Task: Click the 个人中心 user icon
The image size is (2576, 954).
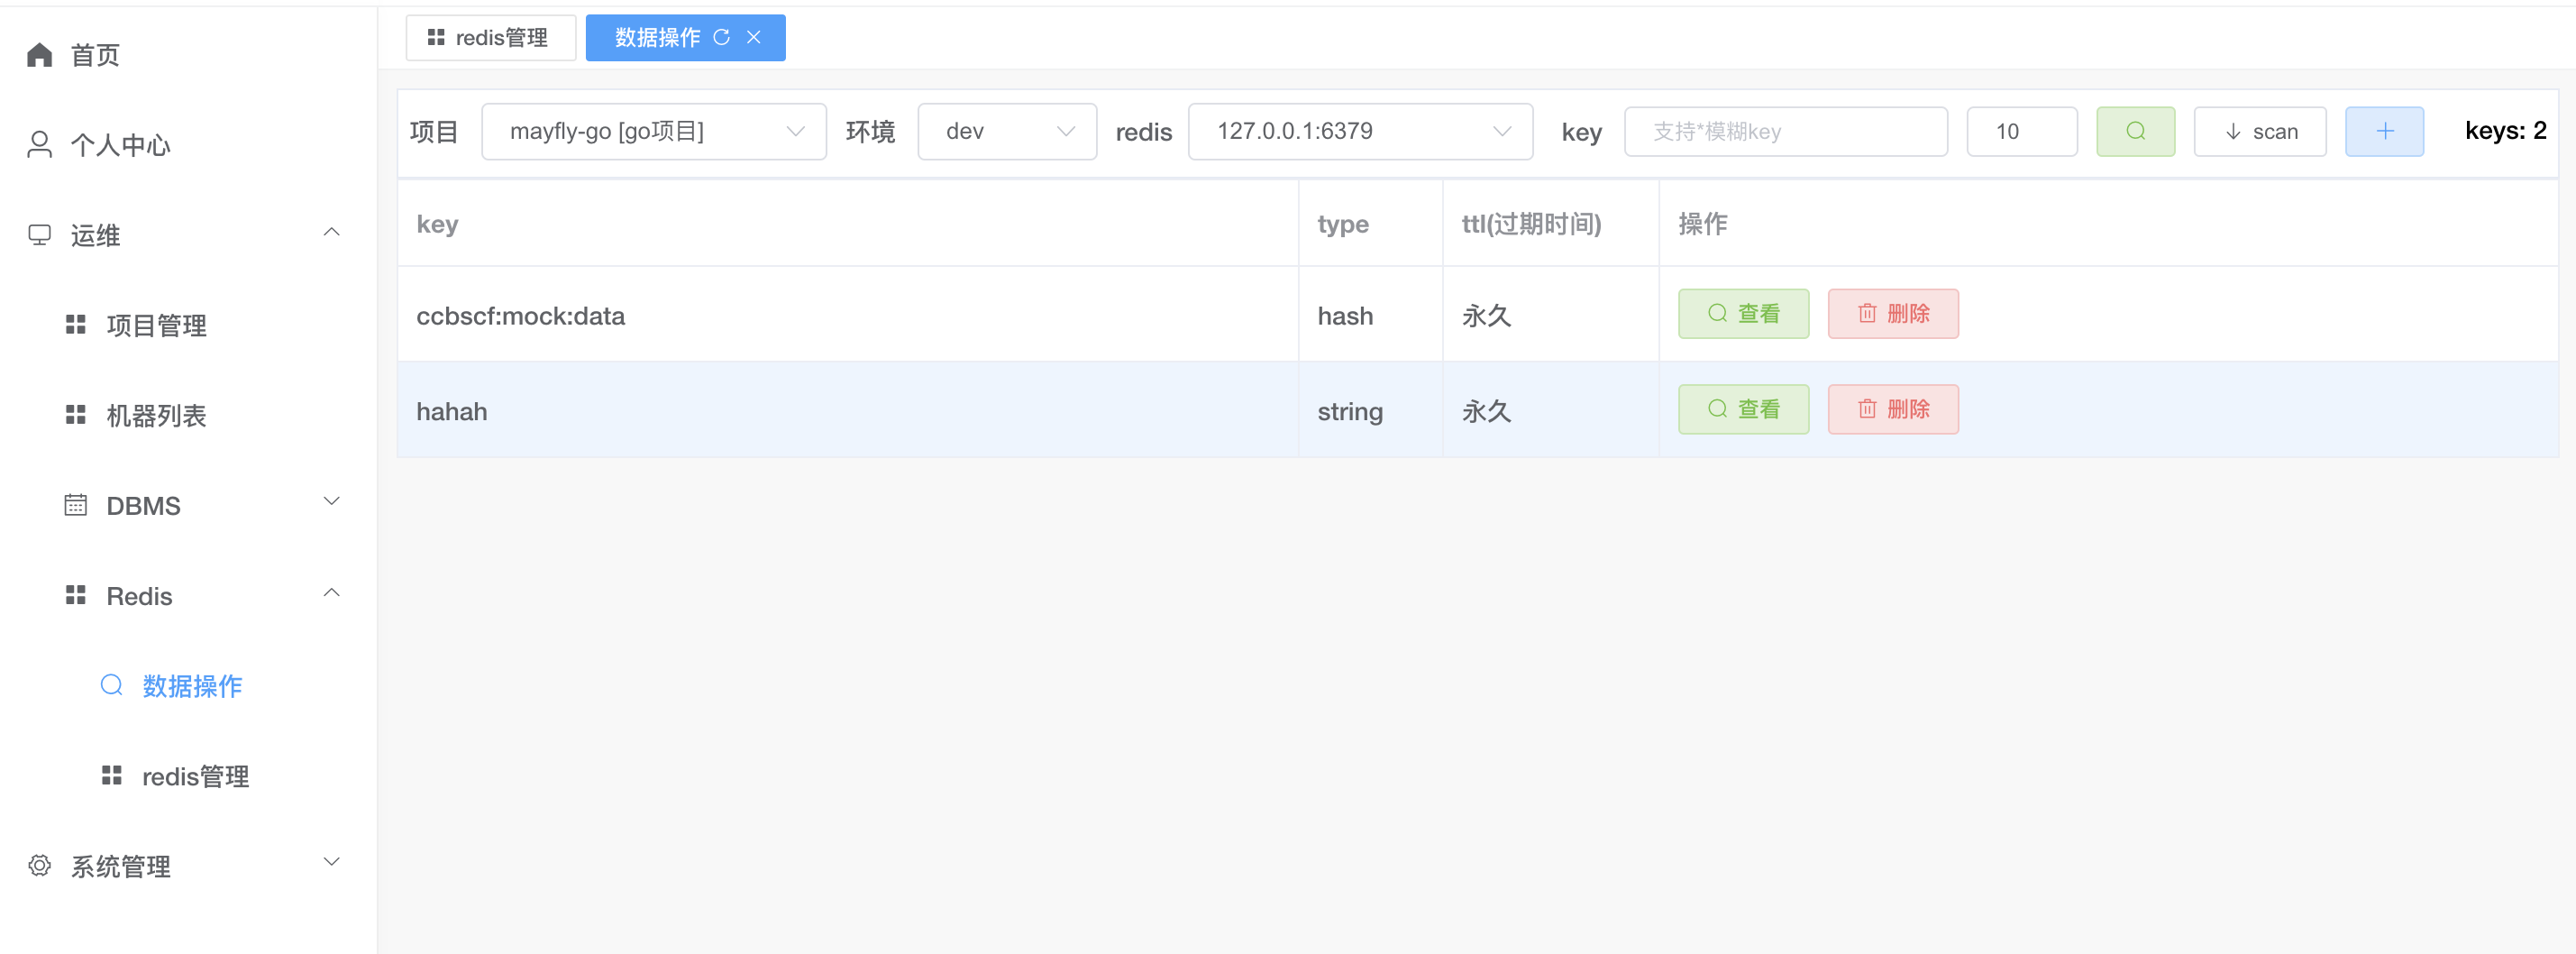Action: pyautogui.click(x=39, y=145)
